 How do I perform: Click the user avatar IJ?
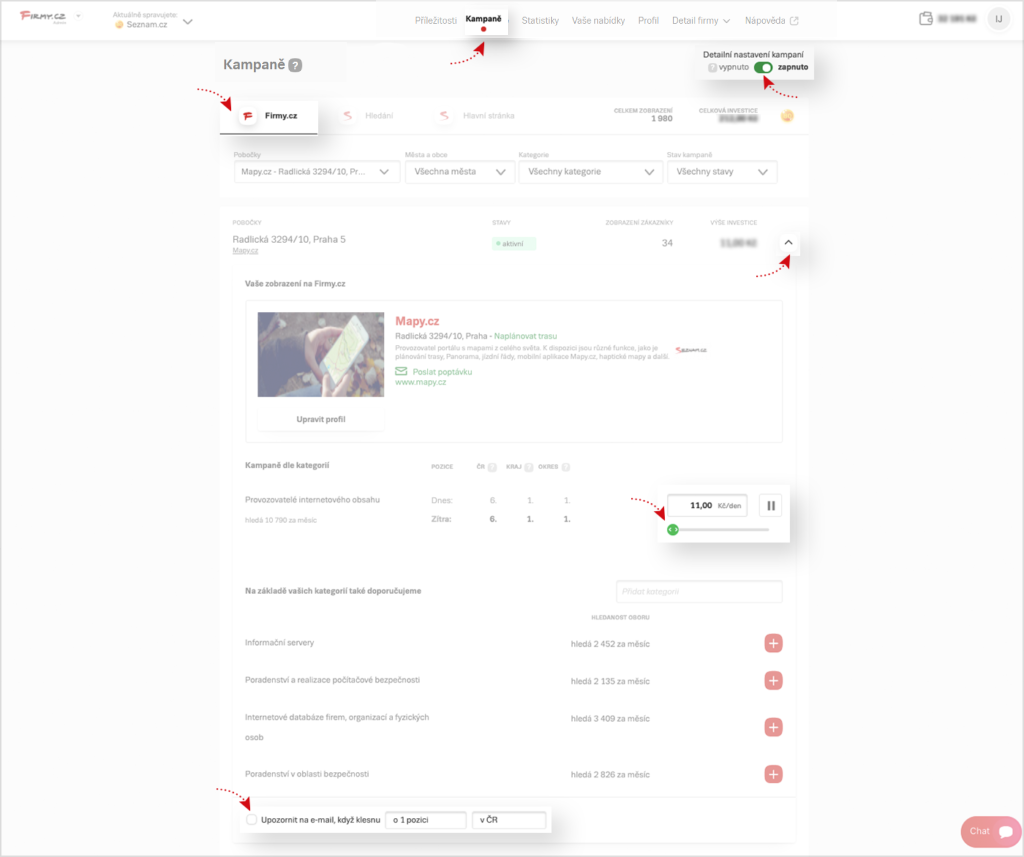(998, 19)
